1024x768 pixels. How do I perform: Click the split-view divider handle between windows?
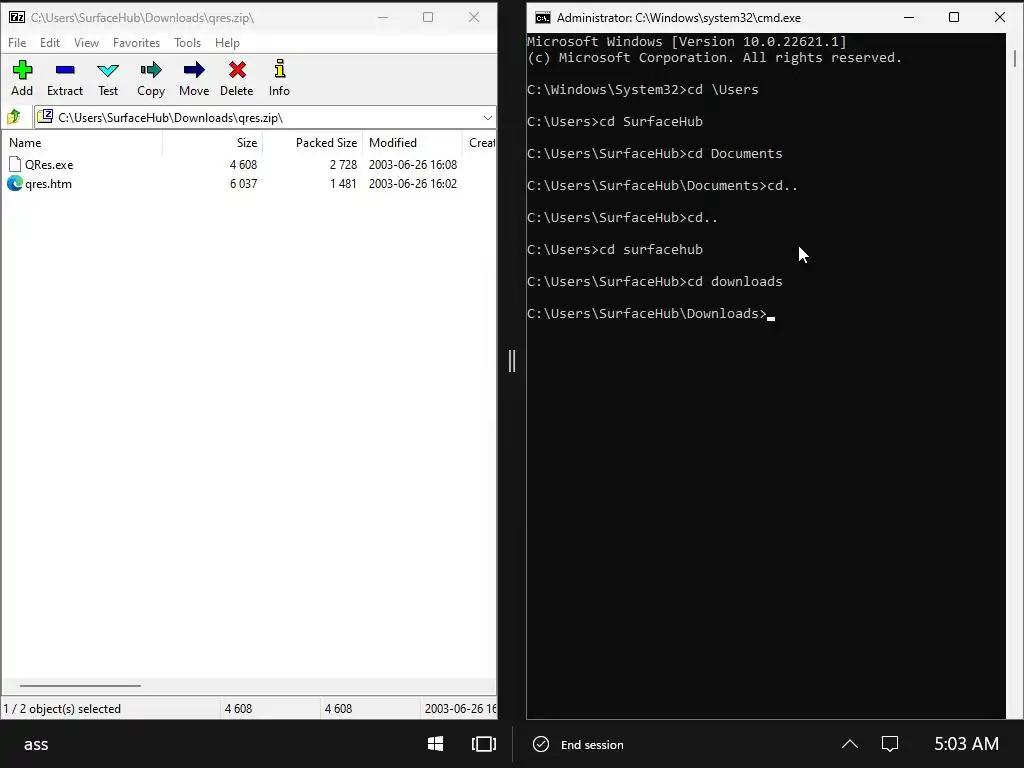(x=512, y=360)
